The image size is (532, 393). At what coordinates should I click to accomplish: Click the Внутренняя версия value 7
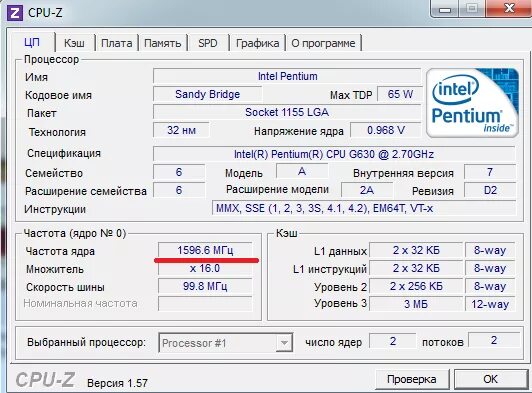click(x=490, y=172)
